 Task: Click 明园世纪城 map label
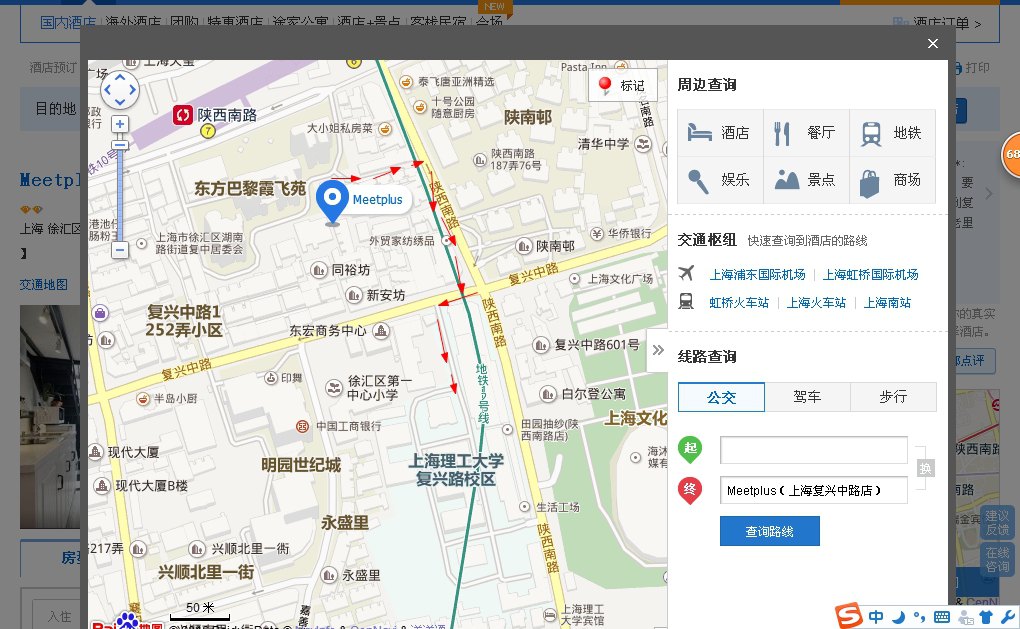coord(301,465)
